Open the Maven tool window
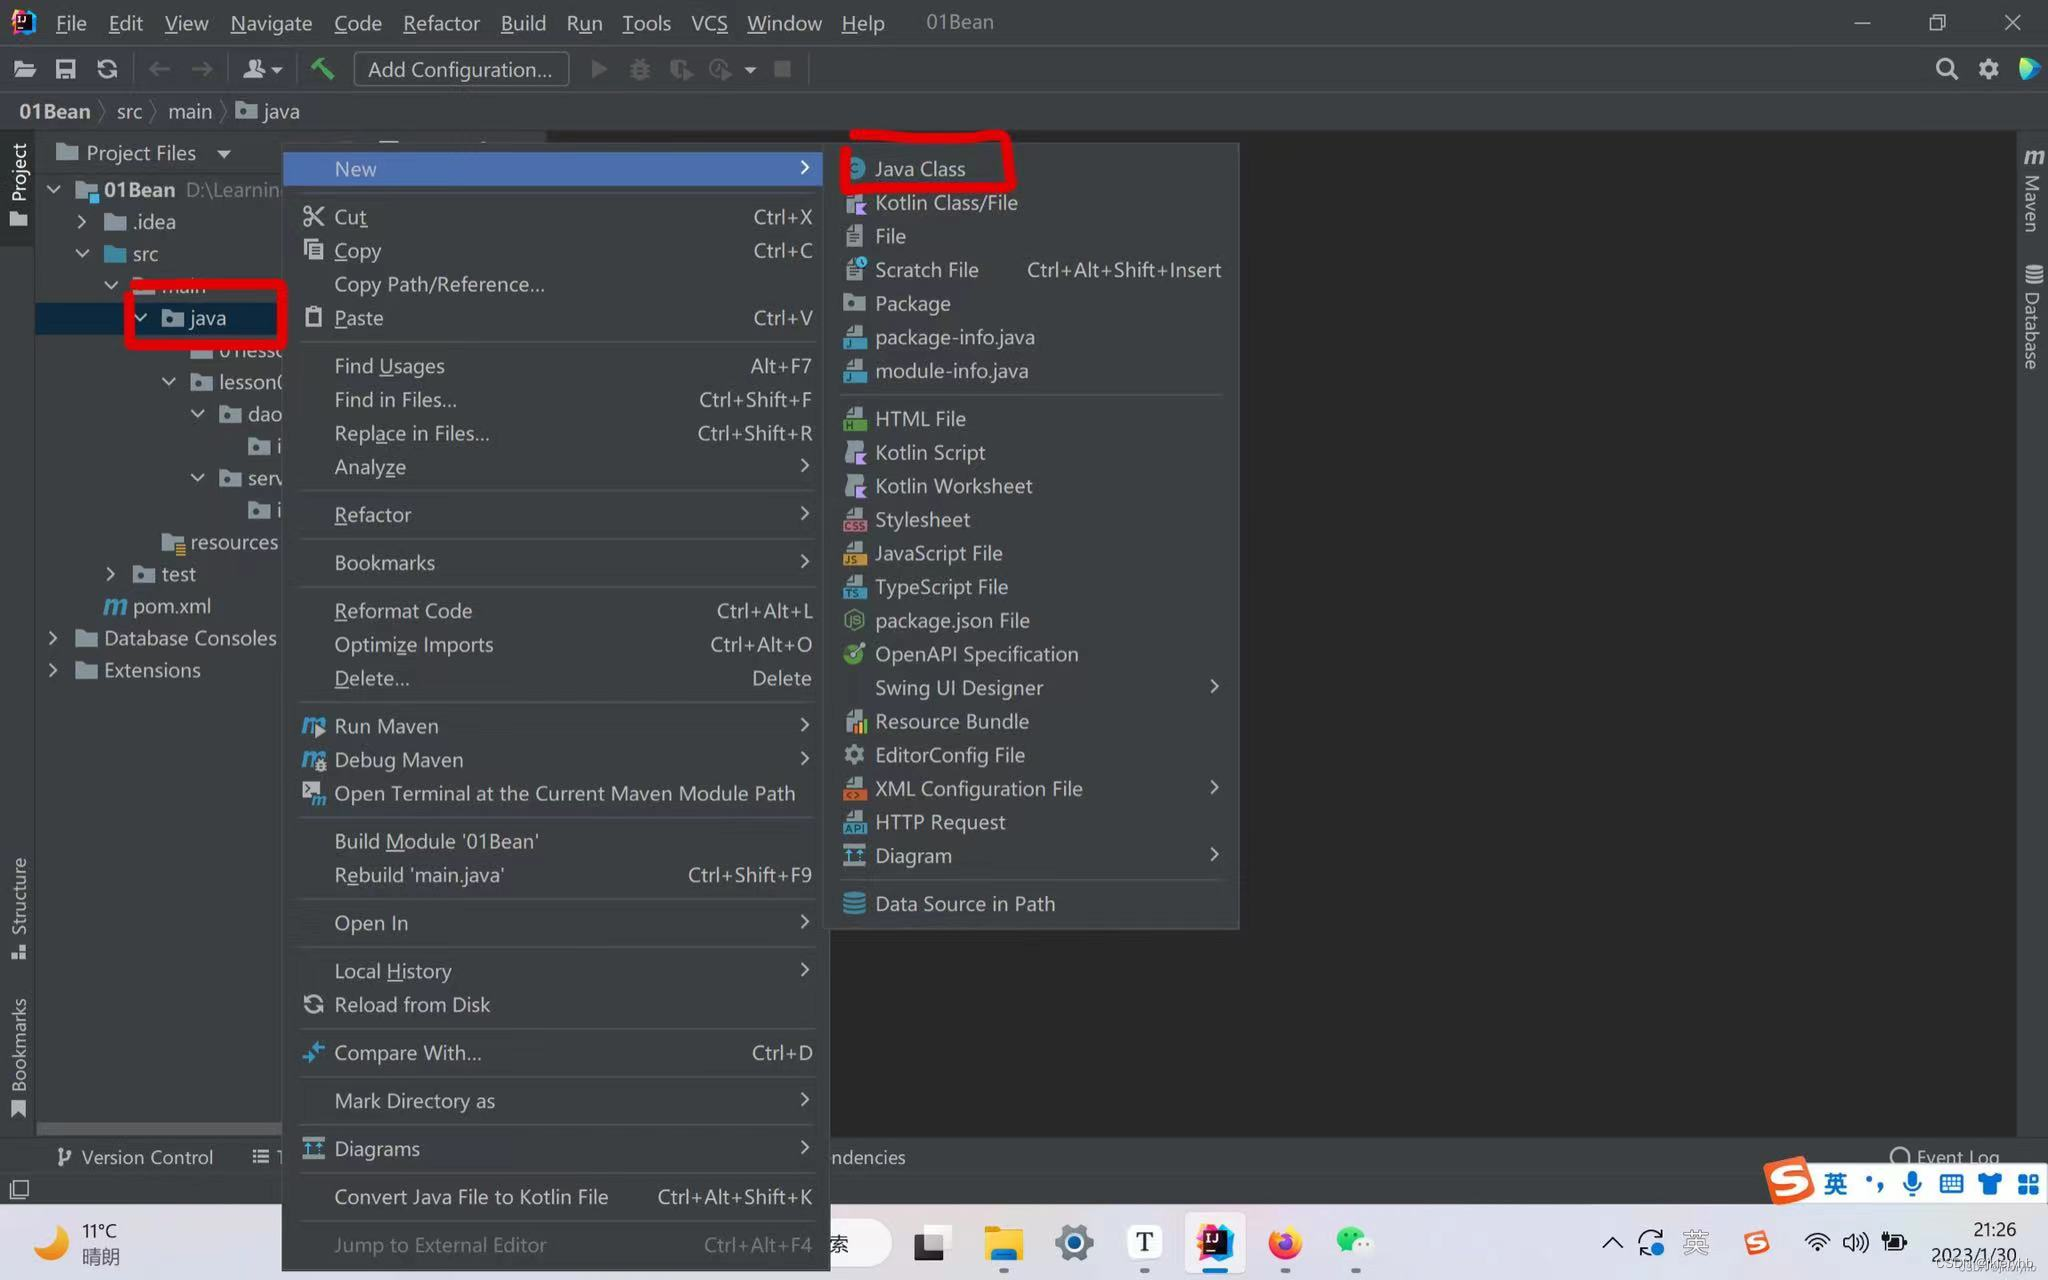This screenshot has height=1280, width=2048. point(2031,190)
